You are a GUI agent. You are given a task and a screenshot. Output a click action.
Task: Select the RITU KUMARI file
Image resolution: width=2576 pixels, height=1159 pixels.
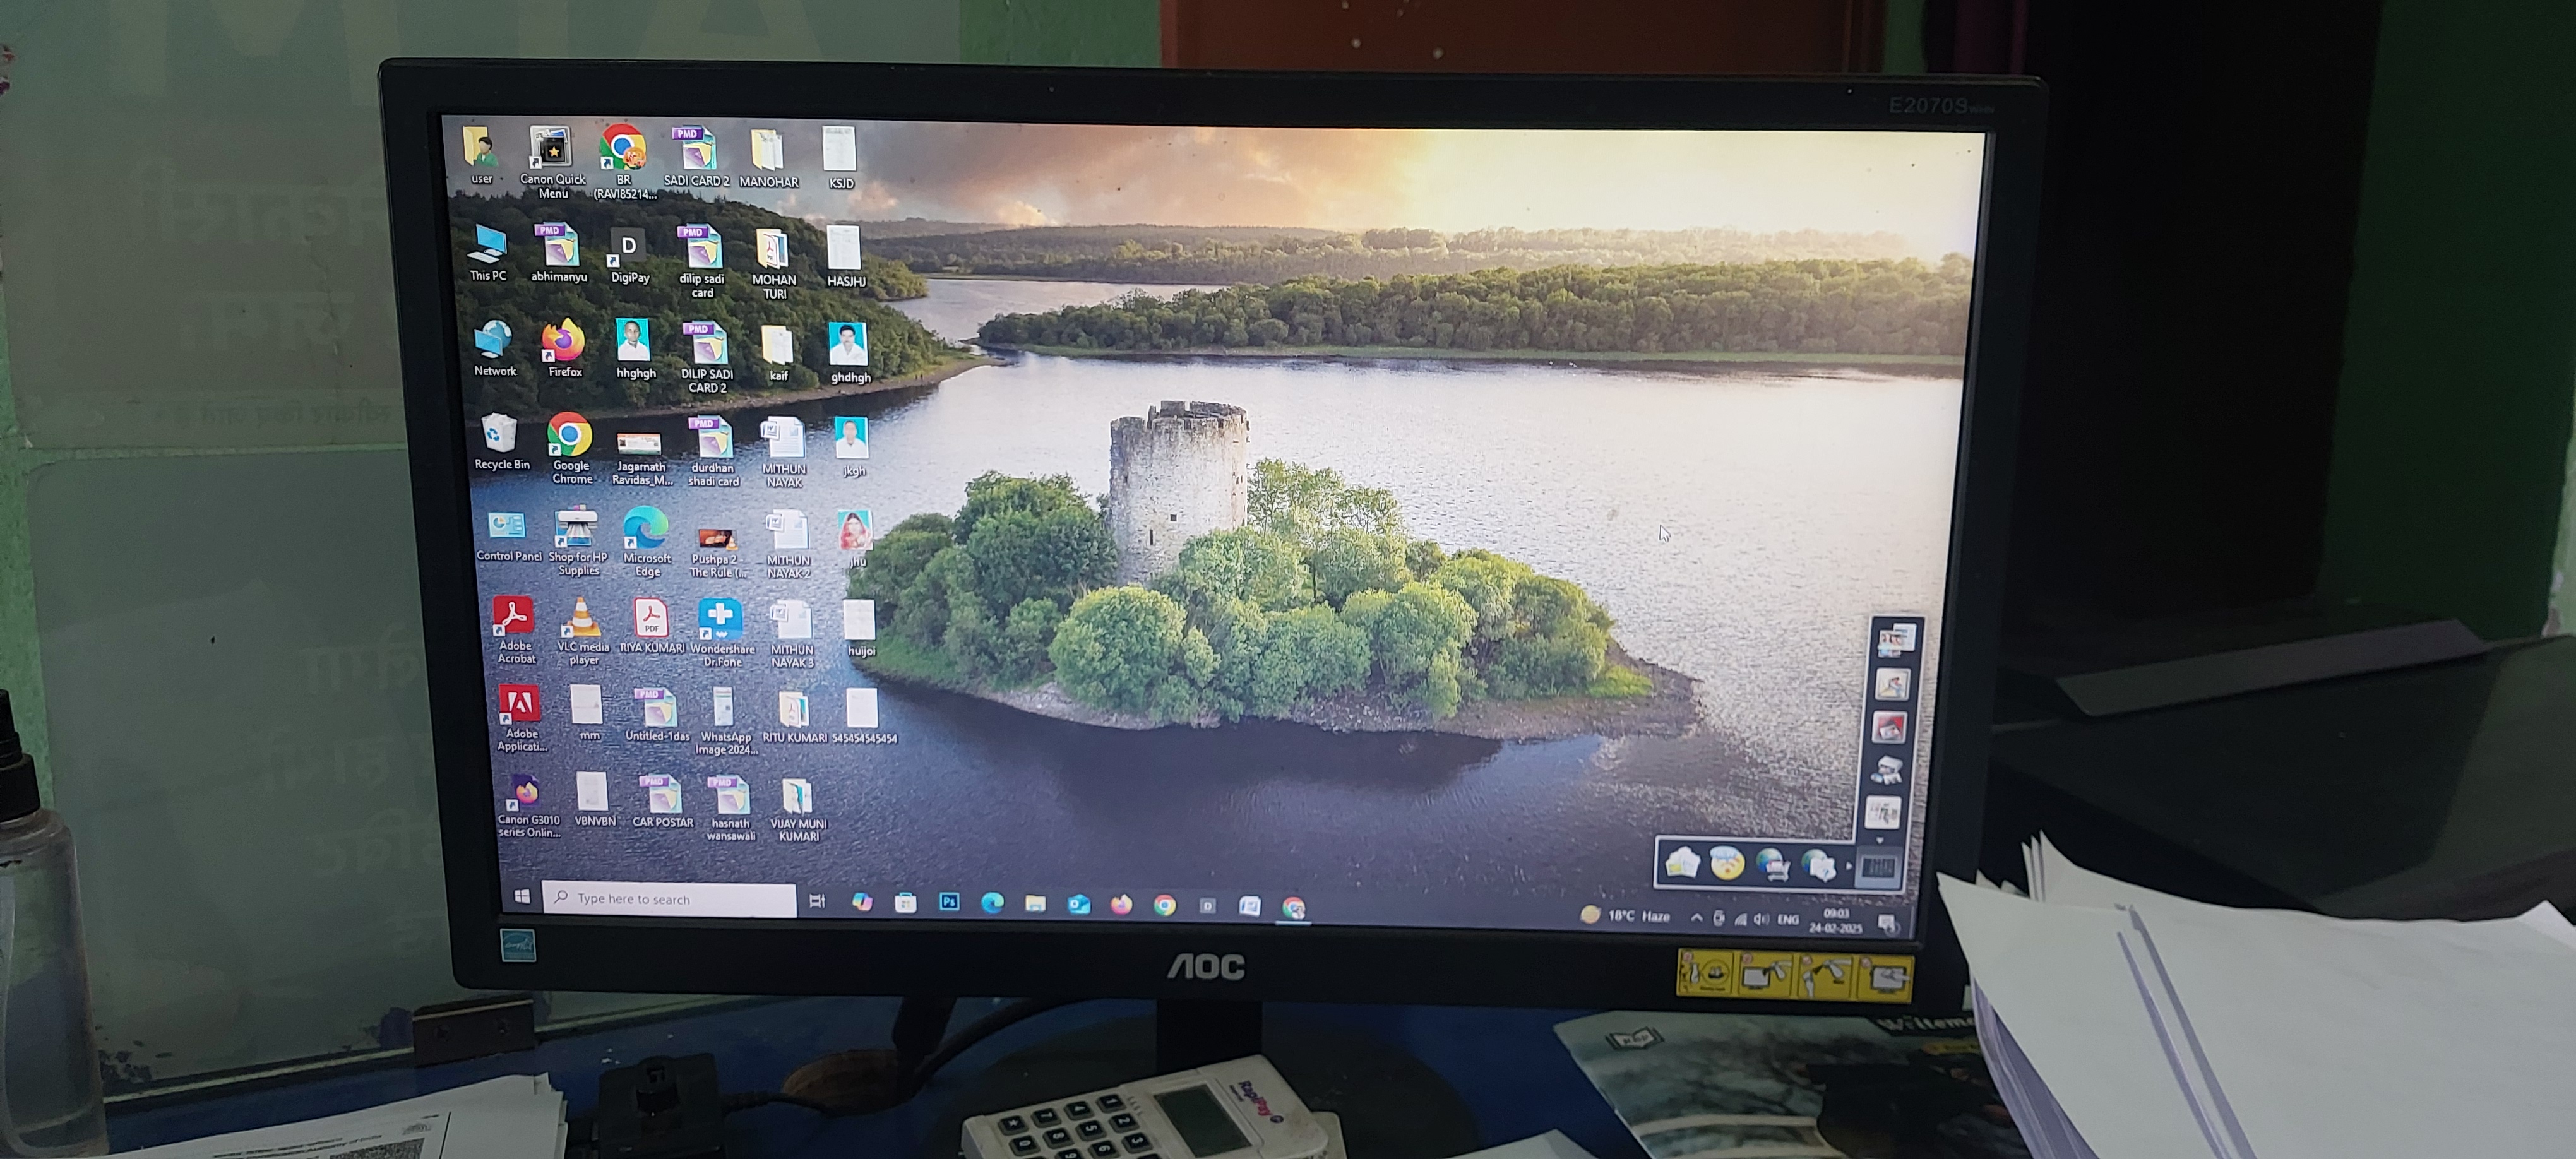click(794, 717)
